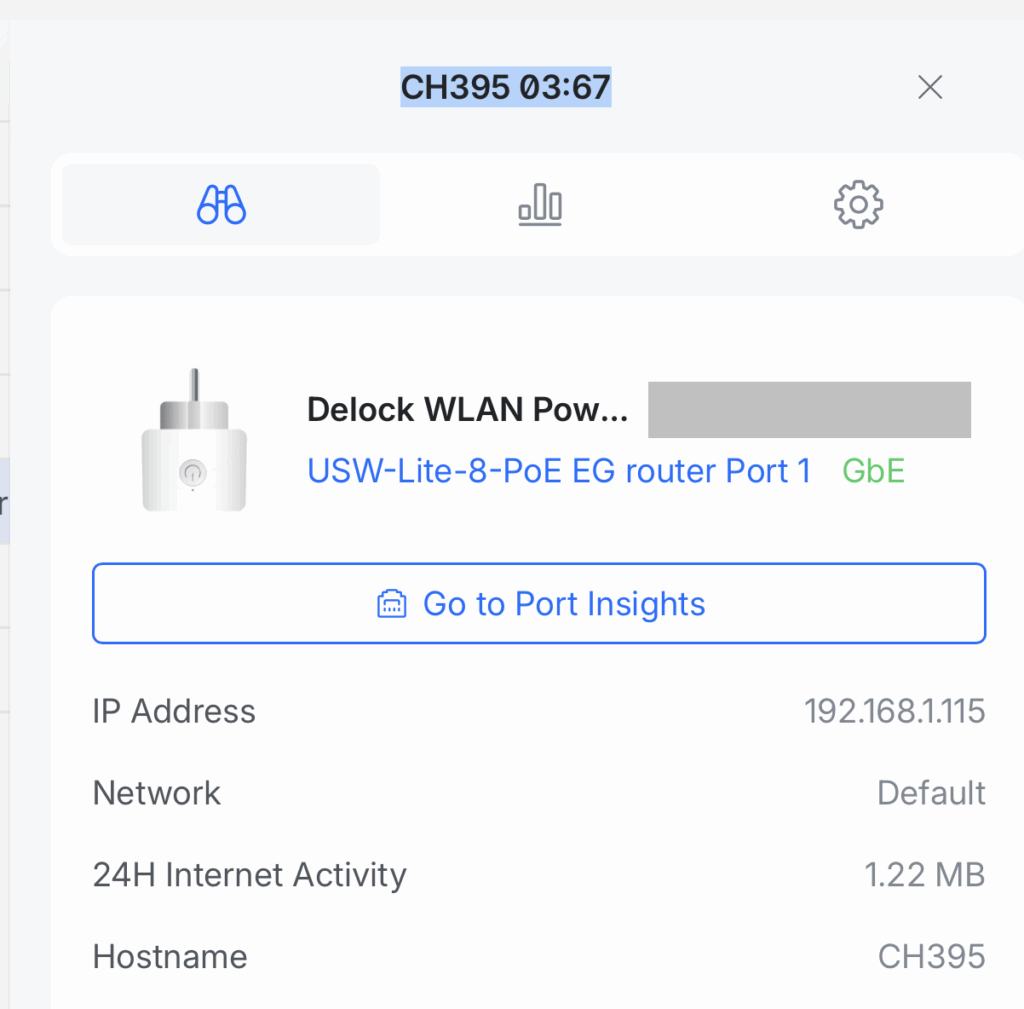Open the gear settings tab
Image resolution: width=1024 pixels, height=1009 pixels.
pos(858,205)
